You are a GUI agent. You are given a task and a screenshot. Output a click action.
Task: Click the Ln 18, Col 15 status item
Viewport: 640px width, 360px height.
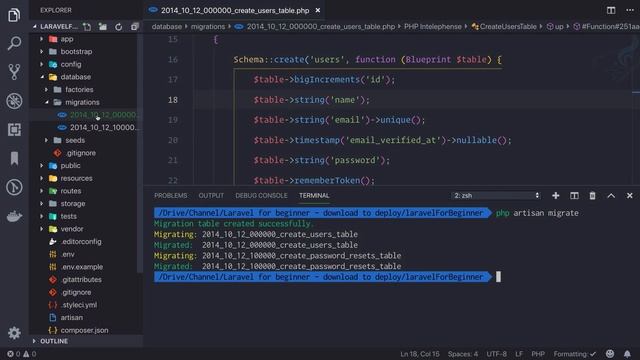point(420,354)
